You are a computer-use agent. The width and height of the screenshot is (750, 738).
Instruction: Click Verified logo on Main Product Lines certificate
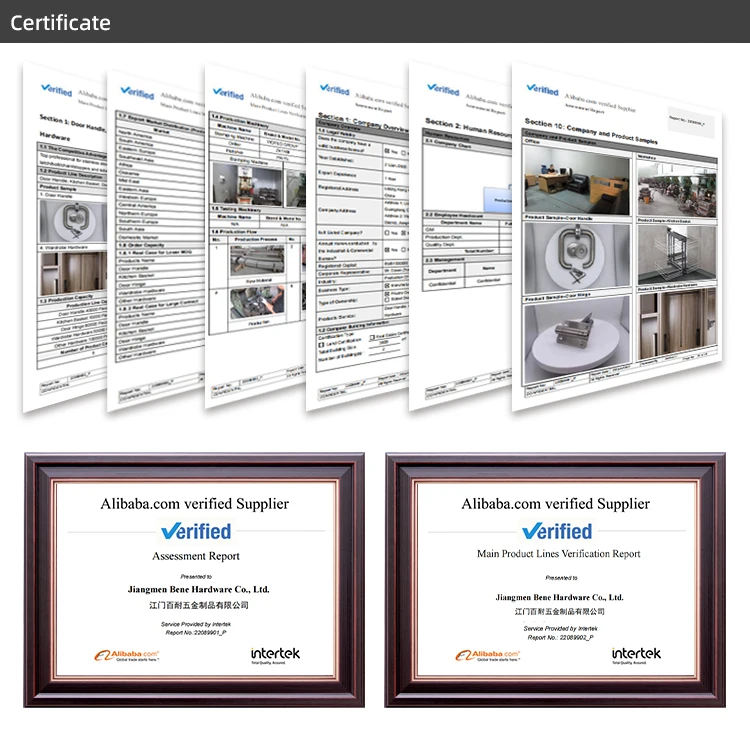point(557,531)
